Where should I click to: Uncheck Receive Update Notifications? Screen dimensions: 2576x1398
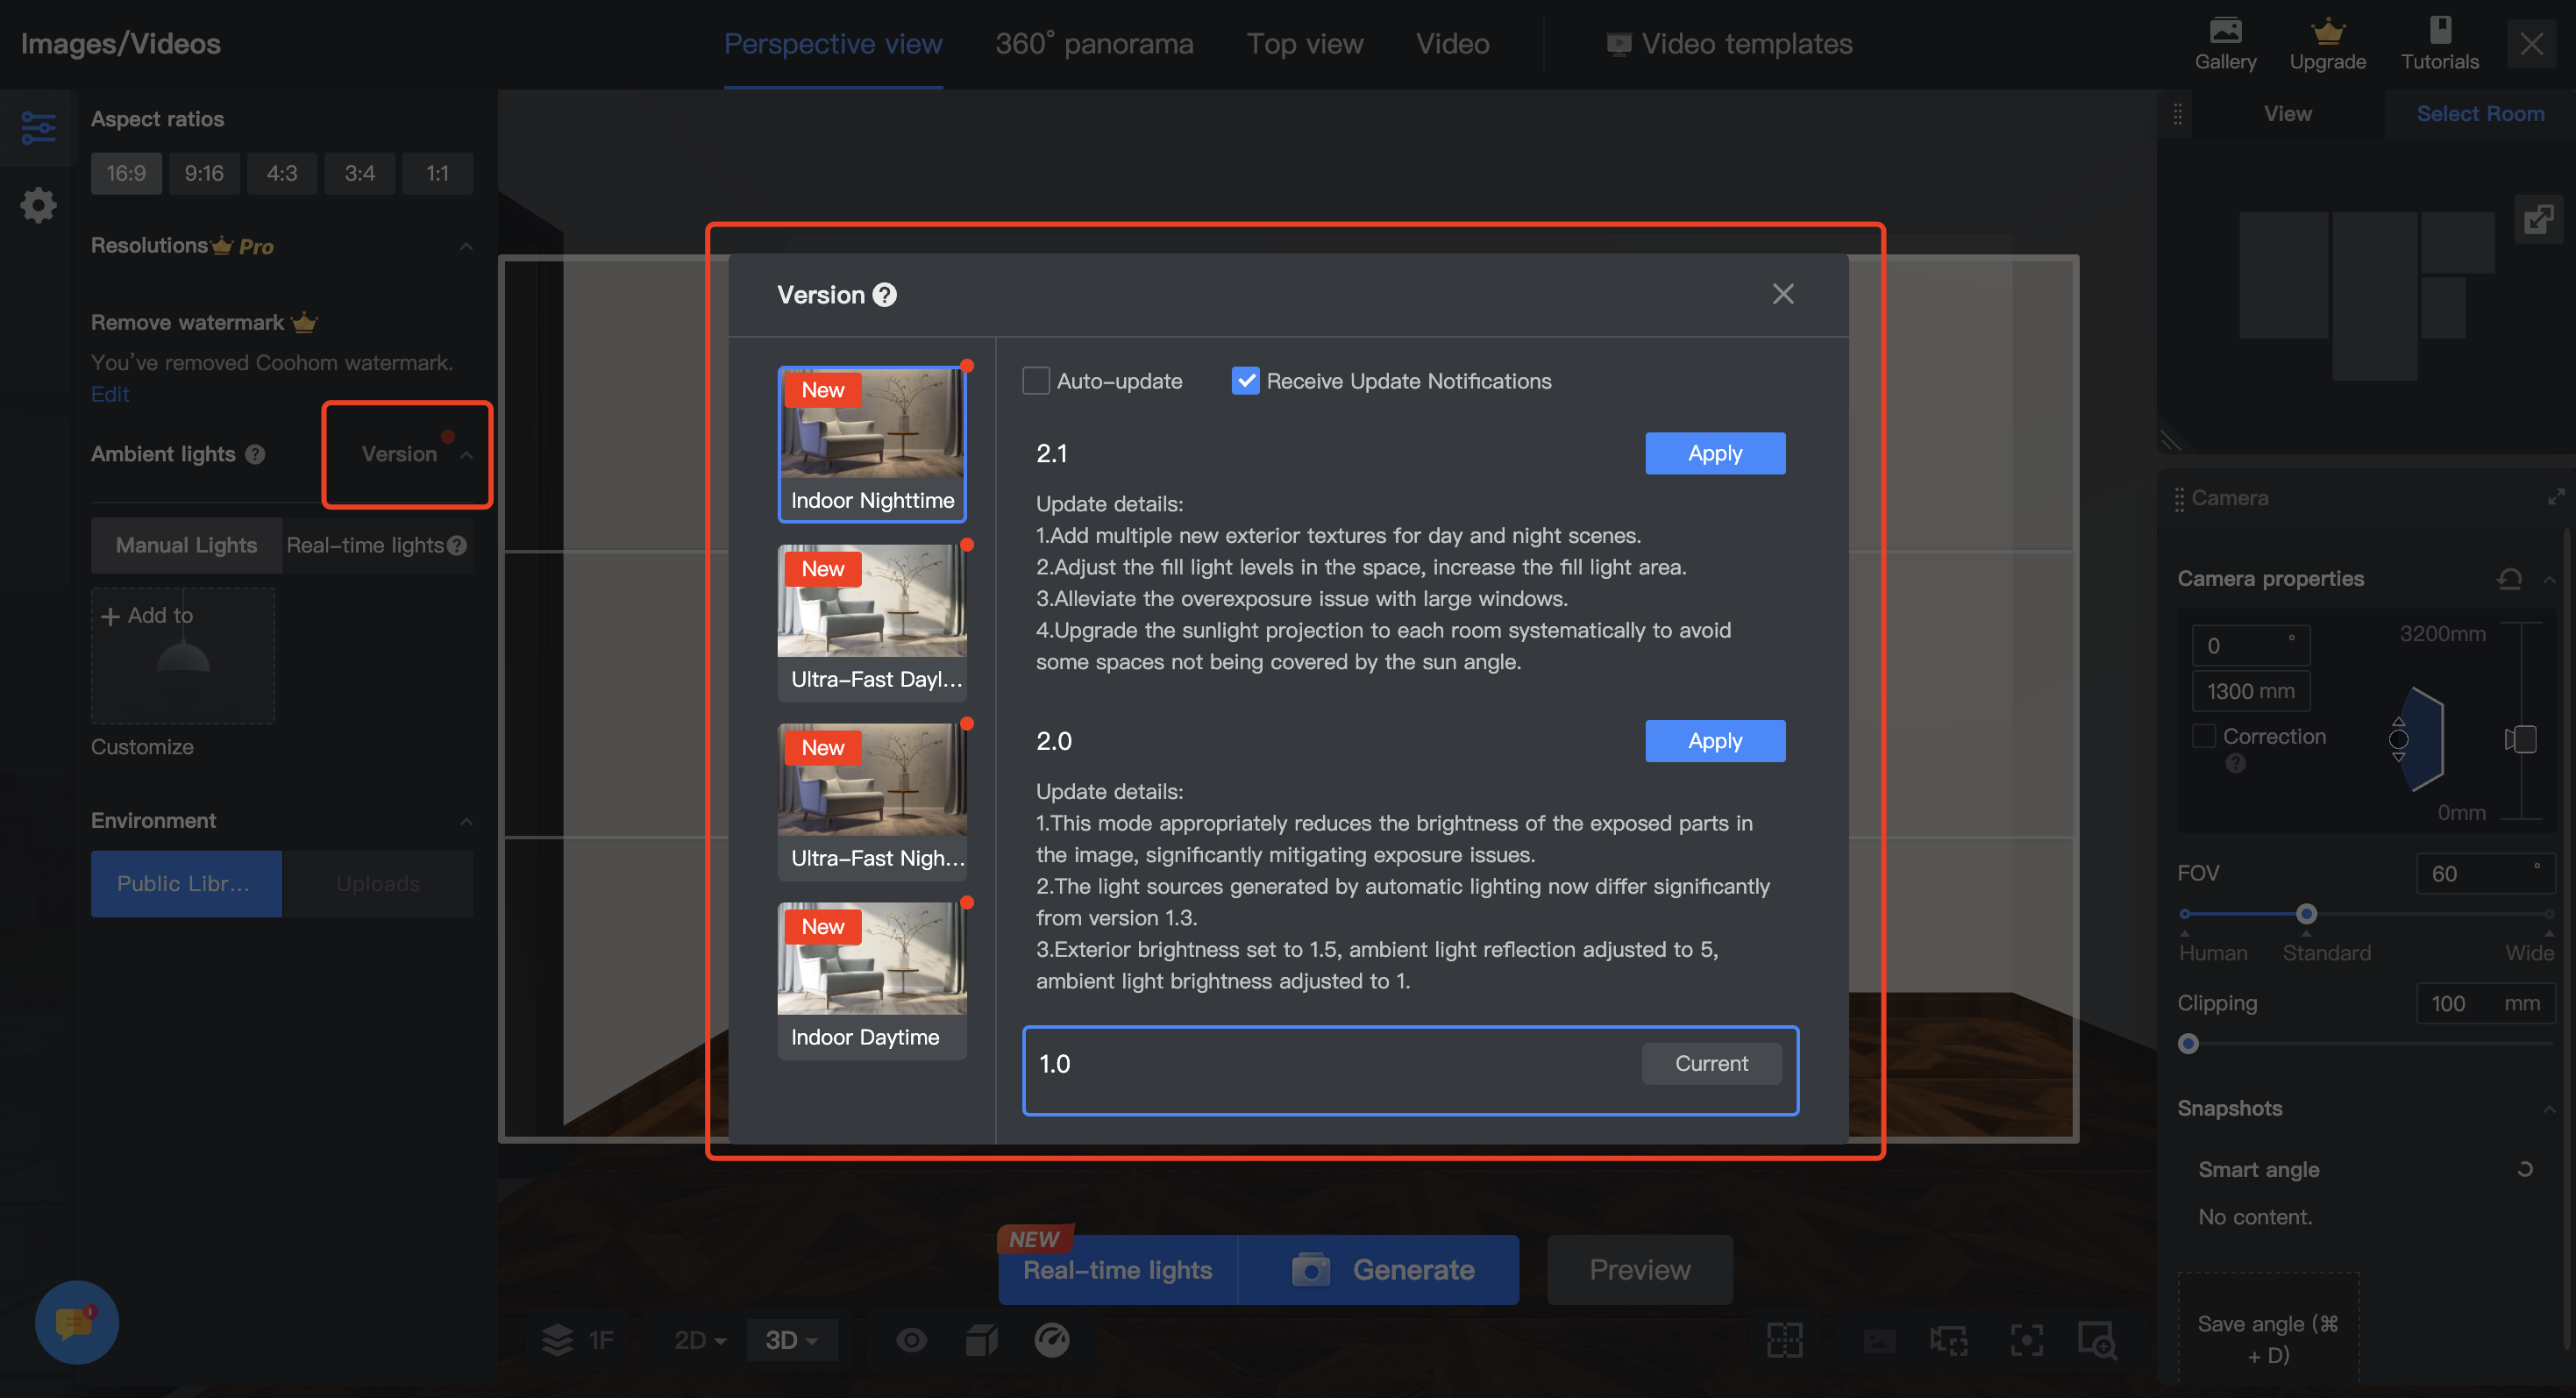[x=1245, y=381]
